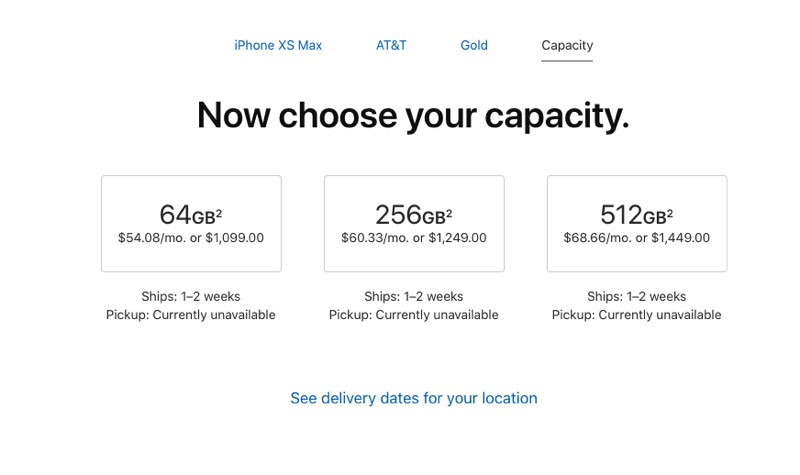Choose the 256GB capacity option
This screenshot has width=800, height=475.
point(414,223)
